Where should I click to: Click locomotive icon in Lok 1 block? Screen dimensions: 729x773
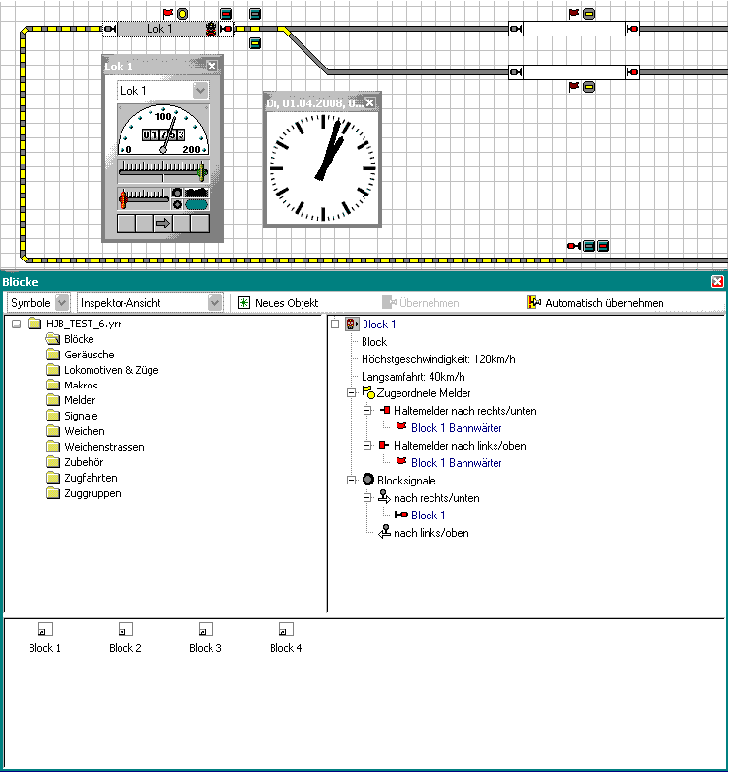(x=211, y=29)
